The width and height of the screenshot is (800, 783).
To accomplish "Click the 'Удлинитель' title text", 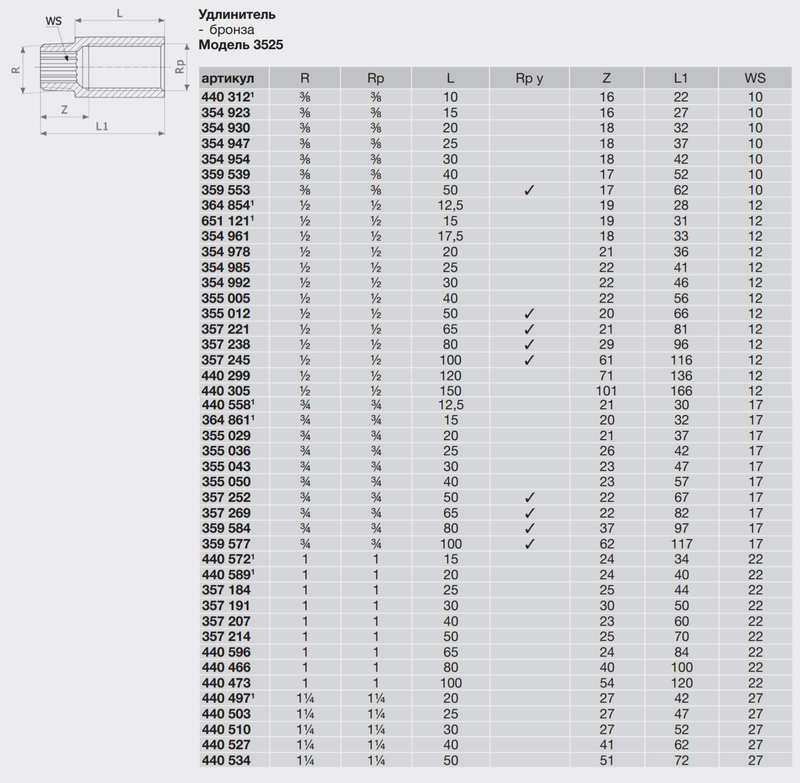I will 237,16.
